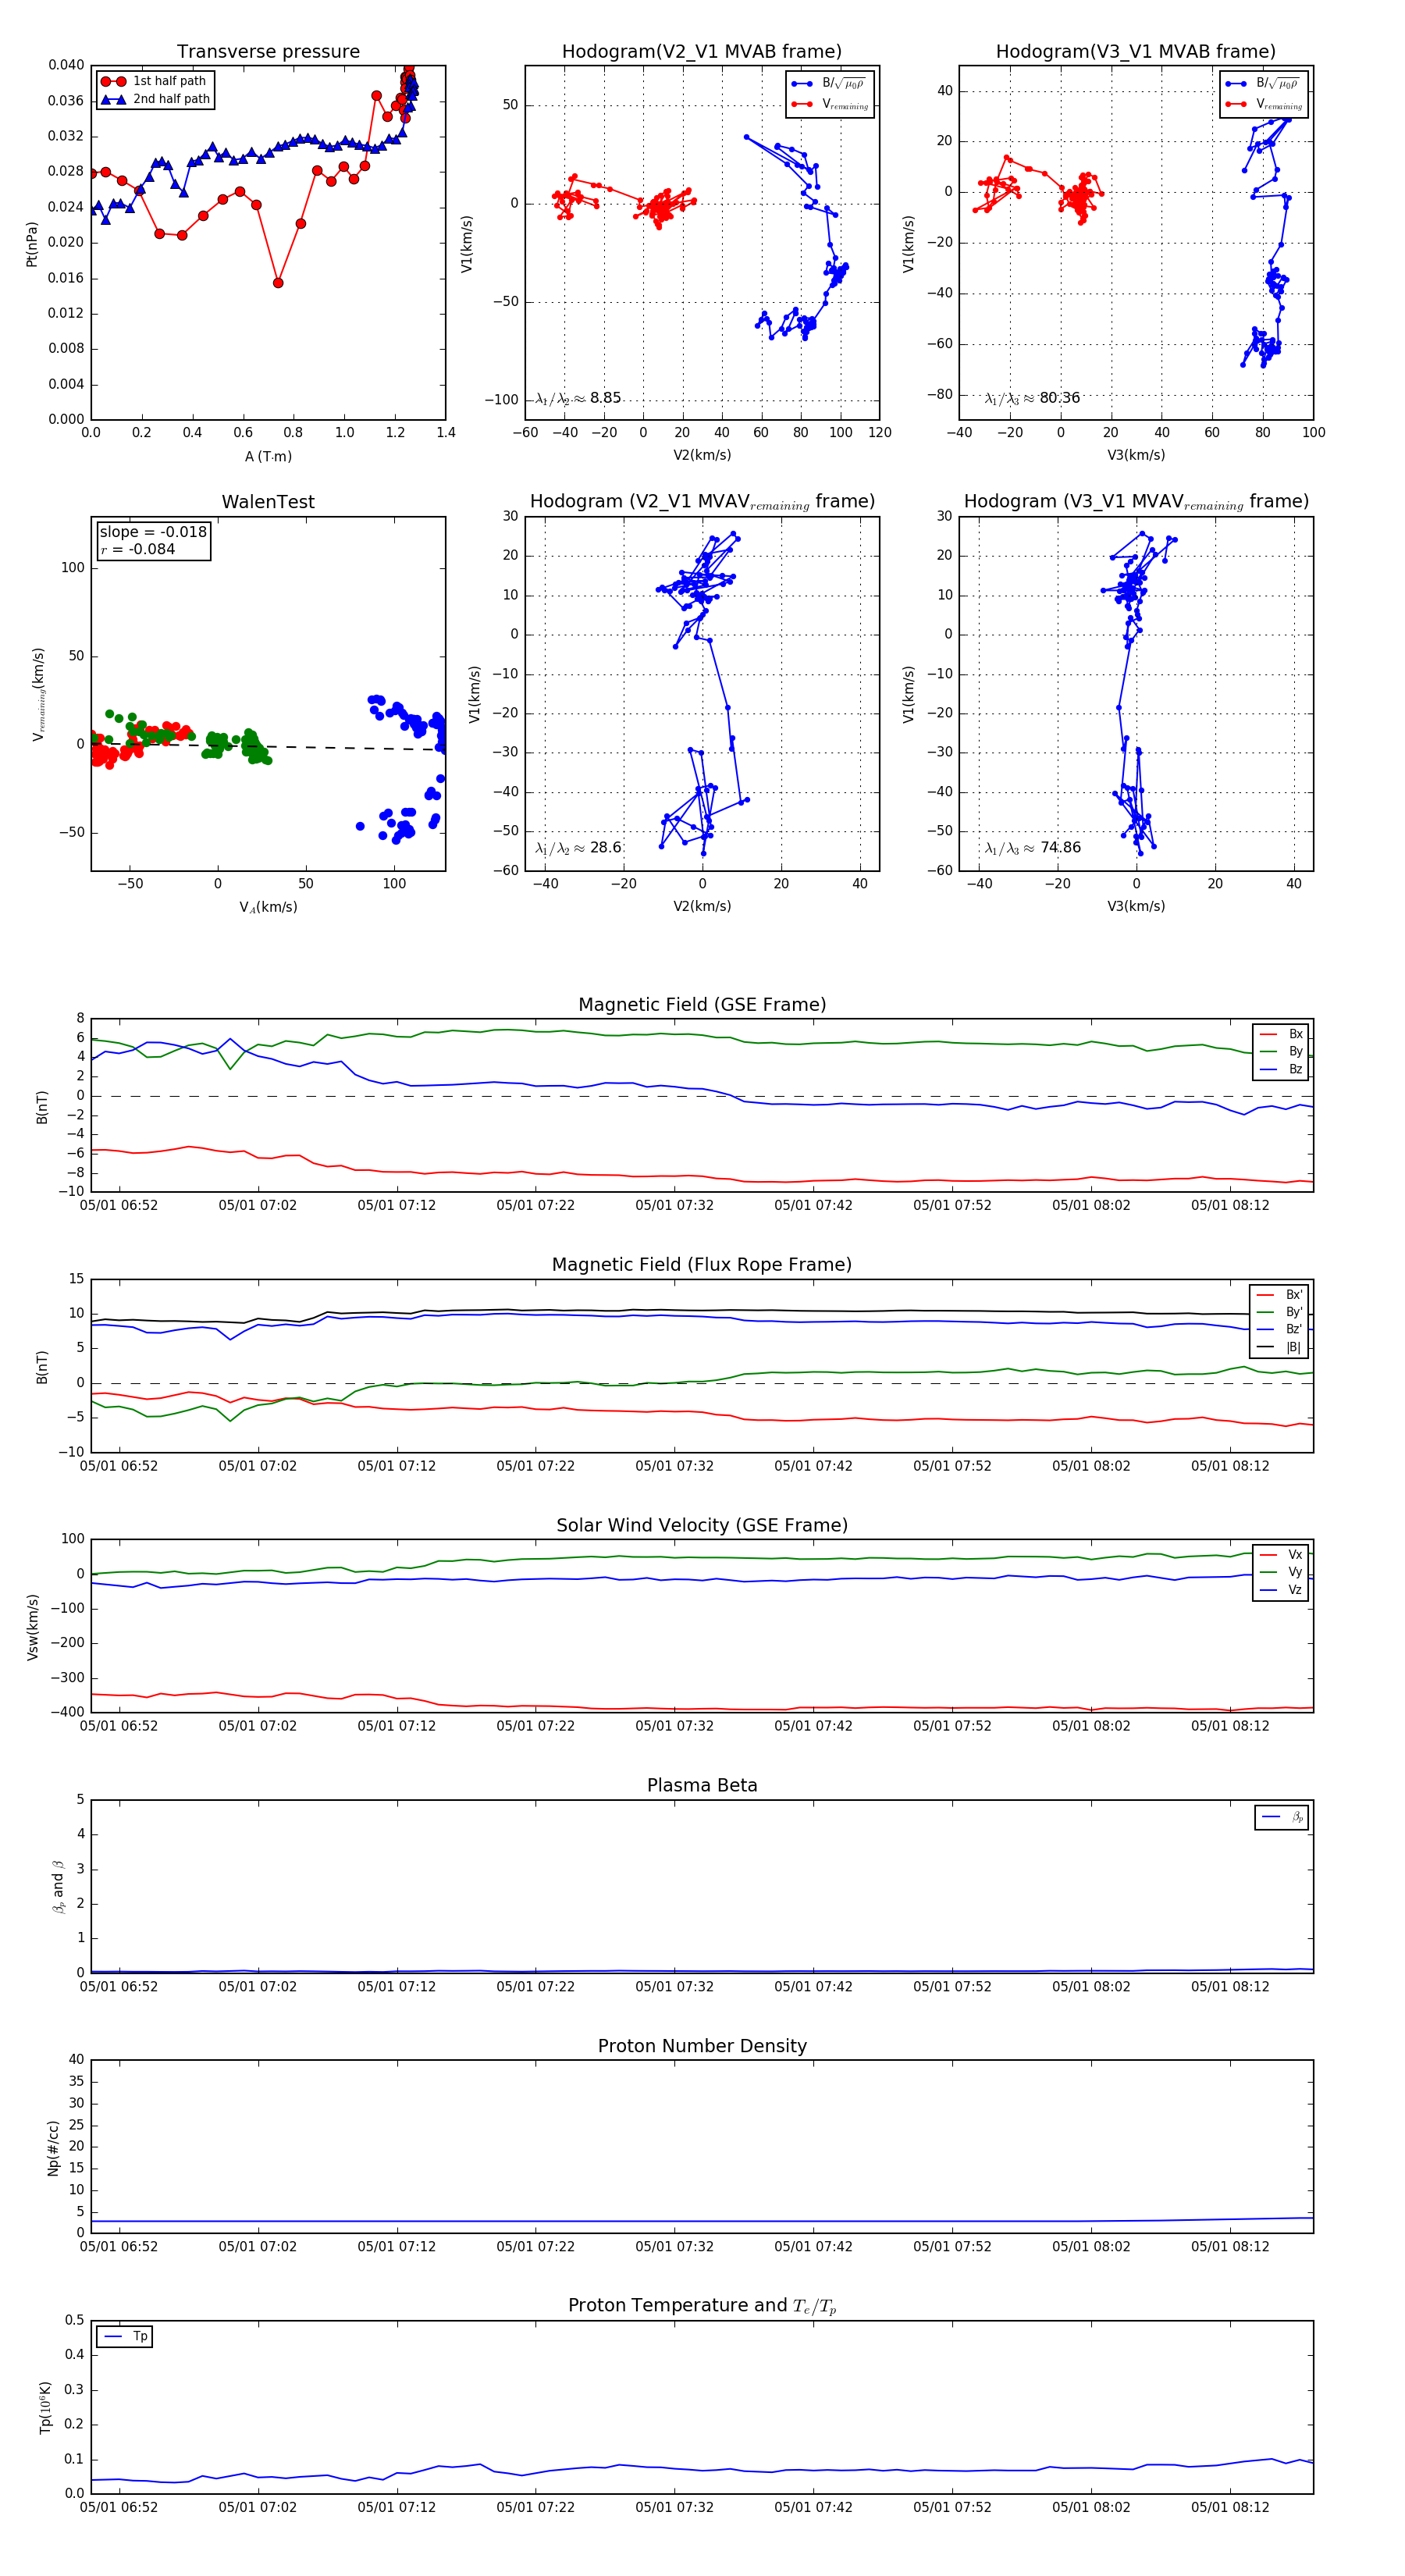Click 'Hodogram(V3_V1 MVAB frame)' title

(1136, 51)
